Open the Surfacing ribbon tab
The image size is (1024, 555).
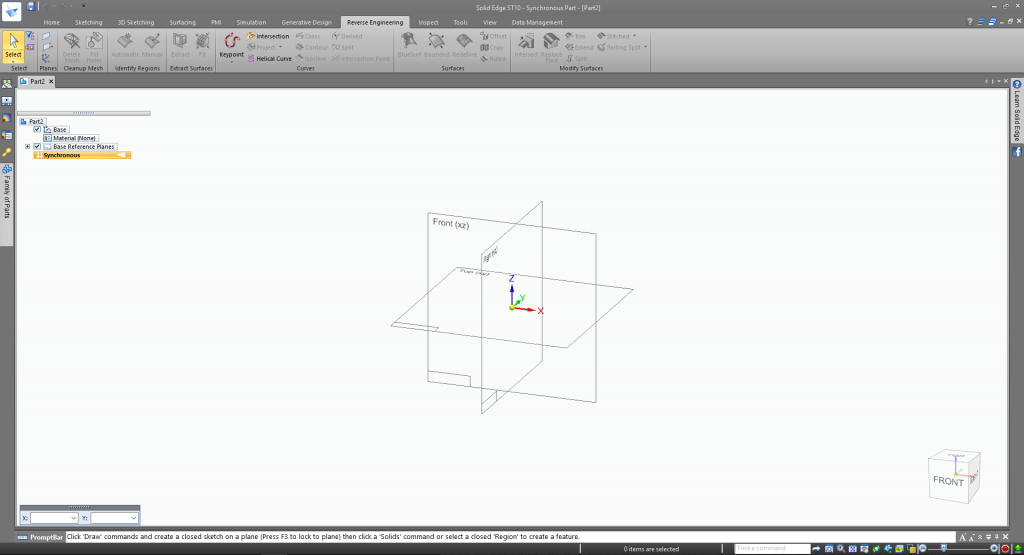182,22
